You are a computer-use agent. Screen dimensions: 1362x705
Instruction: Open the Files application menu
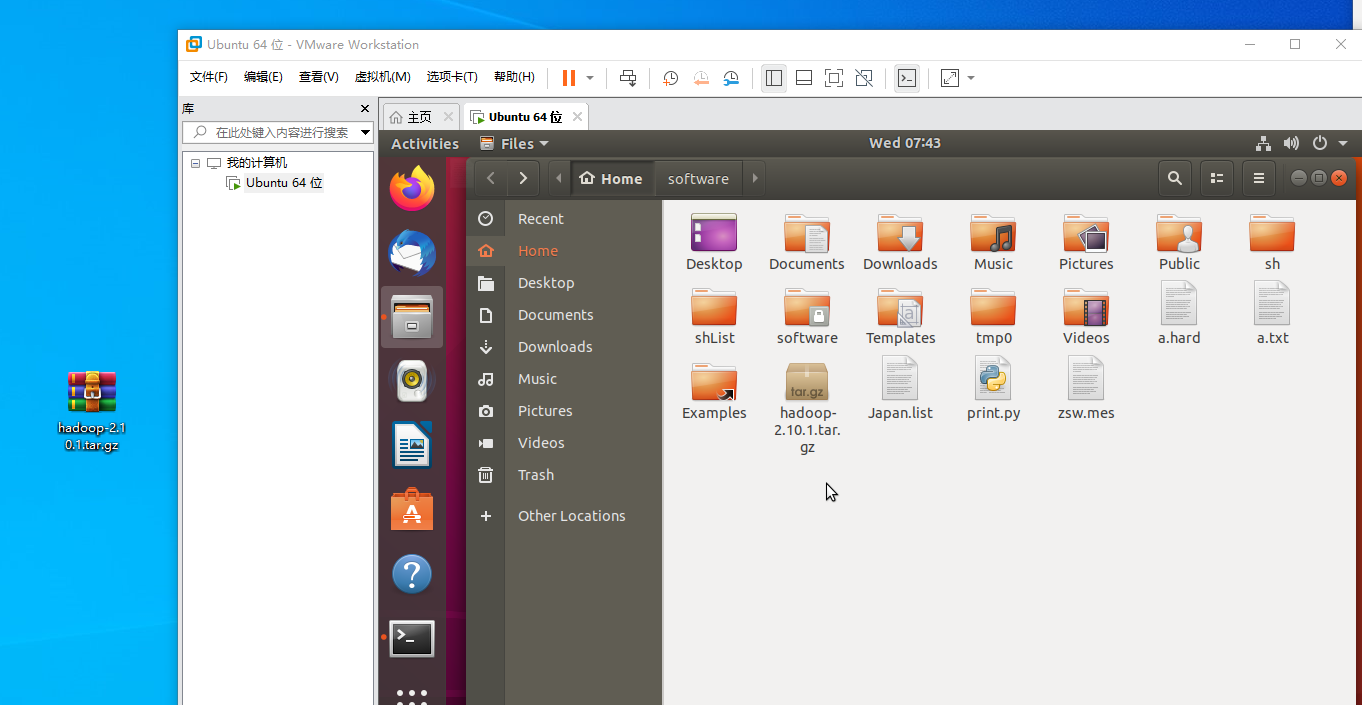(x=513, y=144)
